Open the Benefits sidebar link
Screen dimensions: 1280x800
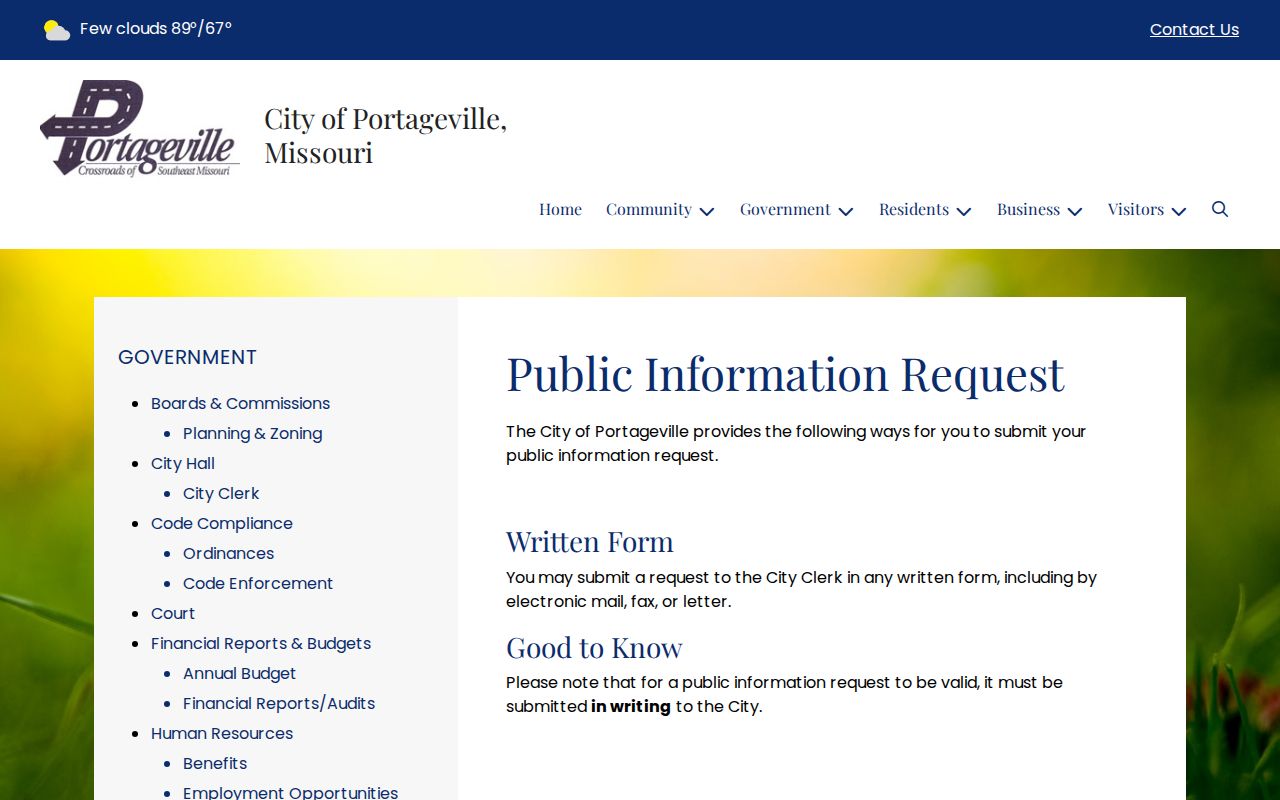[215, 763]
